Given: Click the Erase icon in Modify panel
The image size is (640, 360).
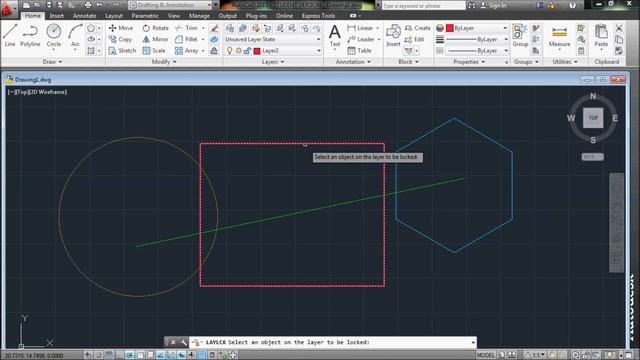Looking at the screenshot, I should point(214,28).
